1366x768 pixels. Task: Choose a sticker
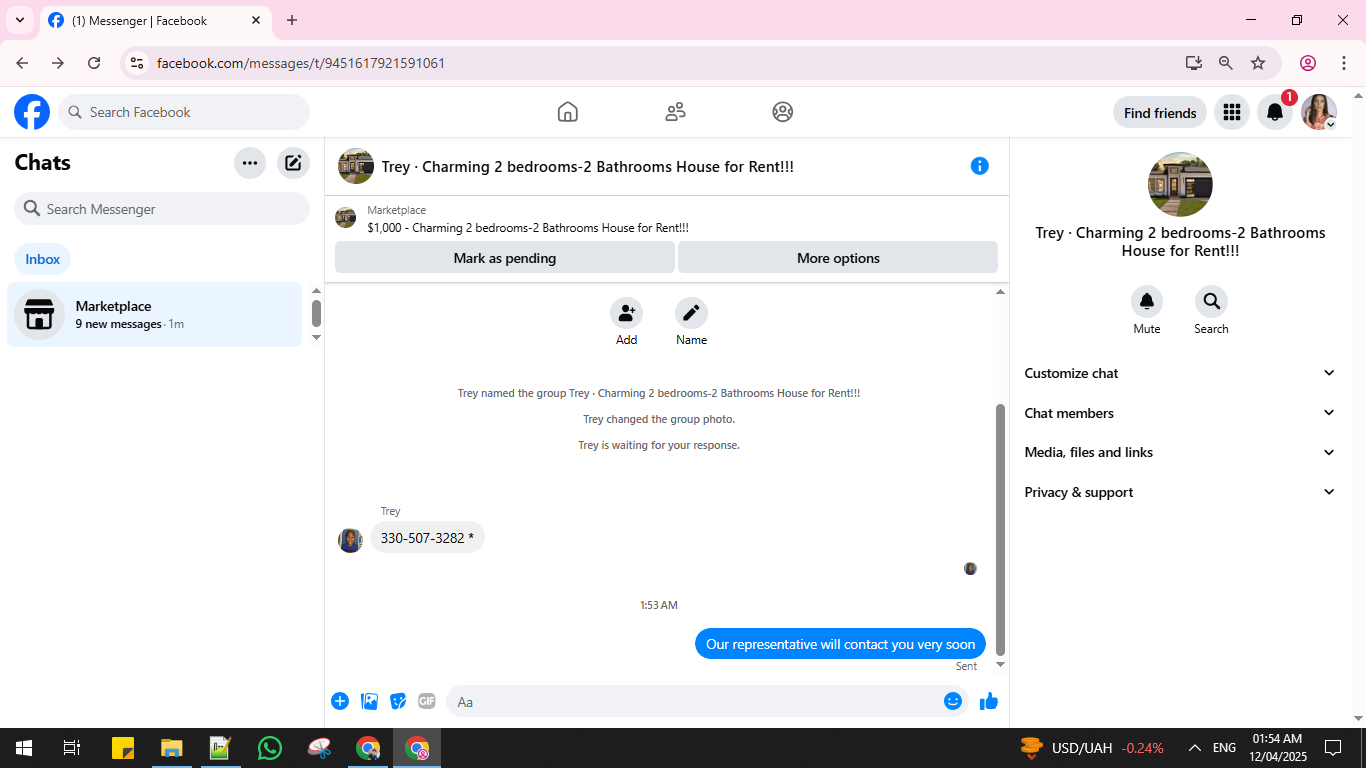(x=398, y=701)
